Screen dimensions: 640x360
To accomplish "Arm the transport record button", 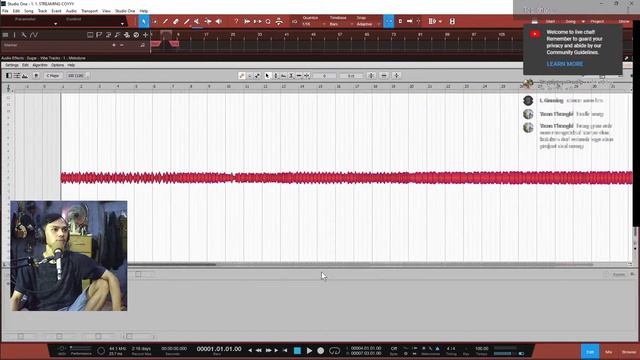I will 321,351.
